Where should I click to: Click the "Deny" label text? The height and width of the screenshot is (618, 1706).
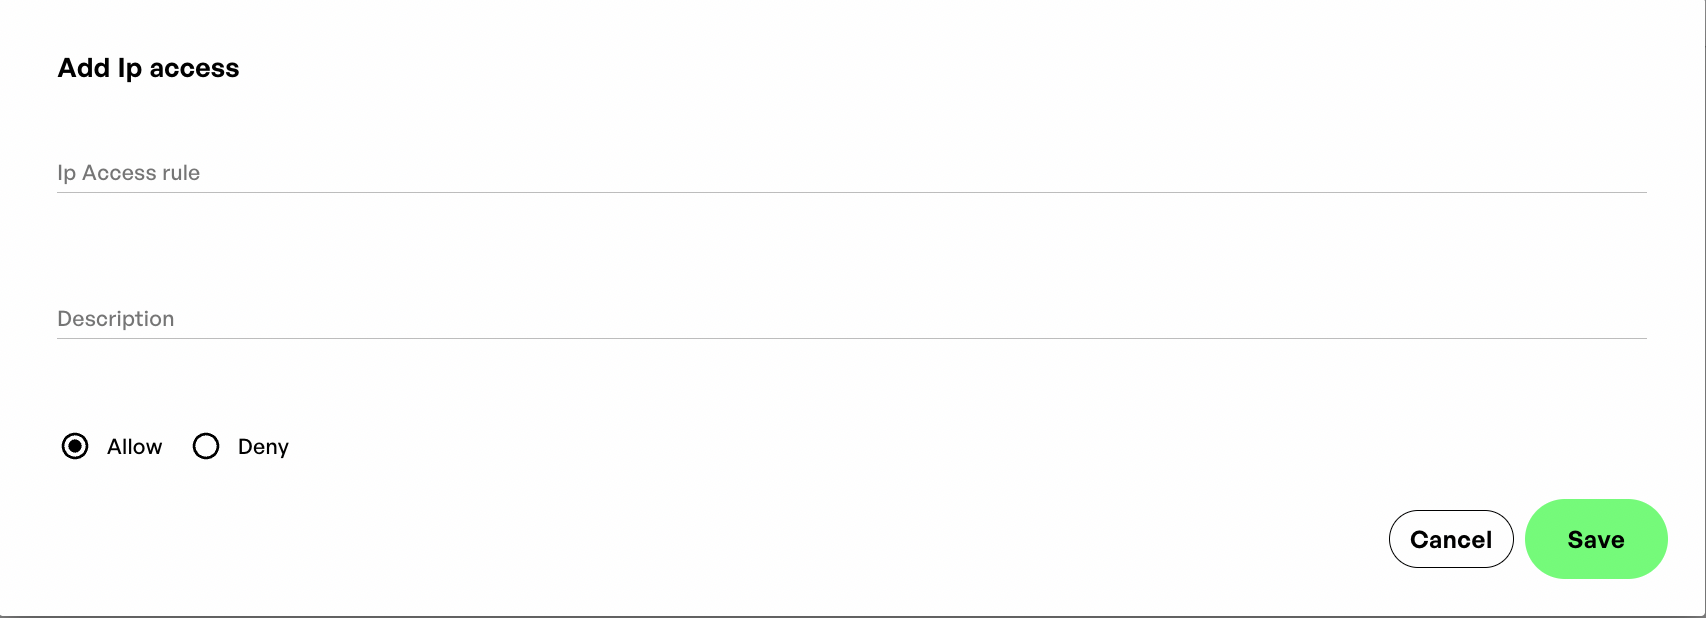pyautogui.click(x=263, y=447)
